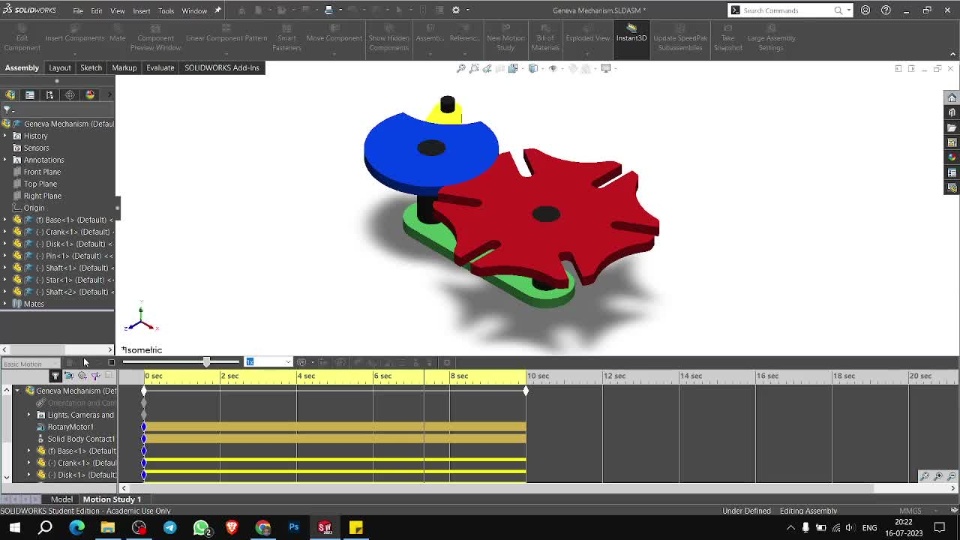Collapse Geneva Mechanism node in motion tree
Screen dimensions: 960x540
[17, 391]
